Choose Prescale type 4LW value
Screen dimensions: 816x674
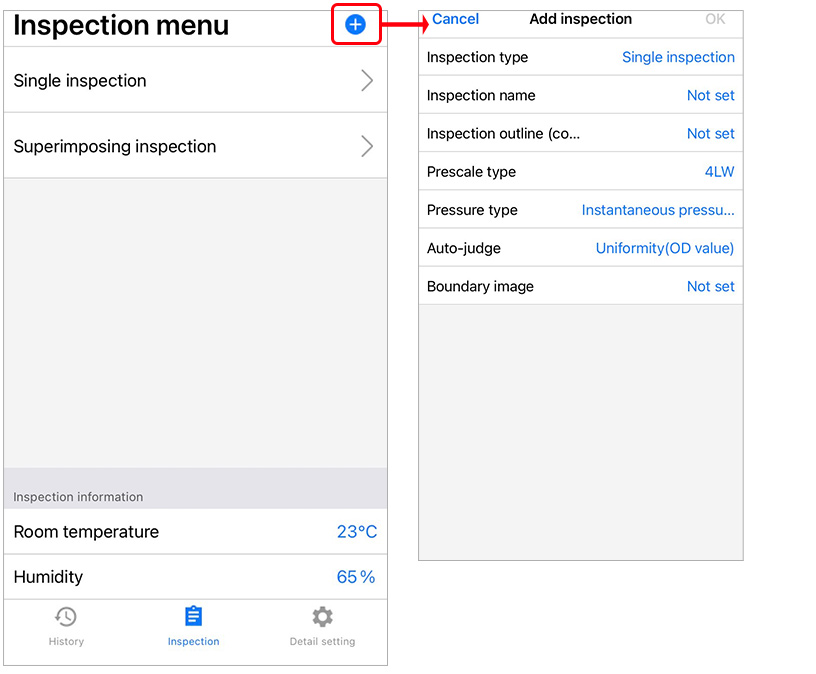click(x=719, y=172)
